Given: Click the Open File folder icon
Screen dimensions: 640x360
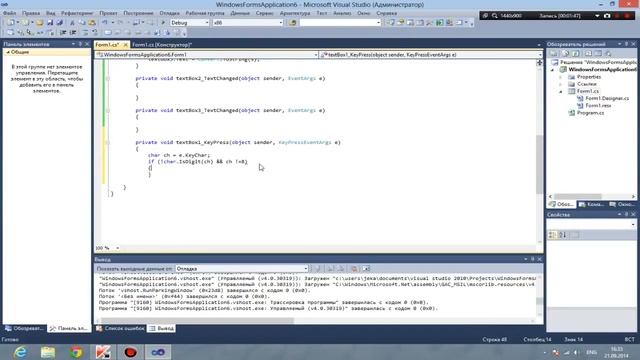Looking at the screenshot, I should tap(40, 22).
